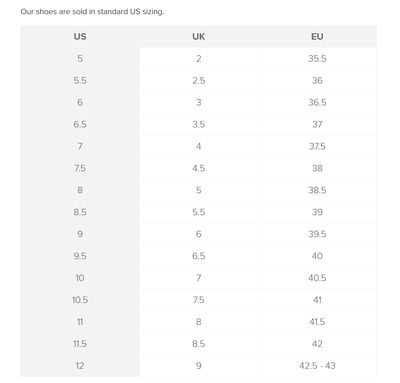Click US size 12 cell
Image resolution: width=400 pixels, height=383 pixels.
click(x=80, y=366)
